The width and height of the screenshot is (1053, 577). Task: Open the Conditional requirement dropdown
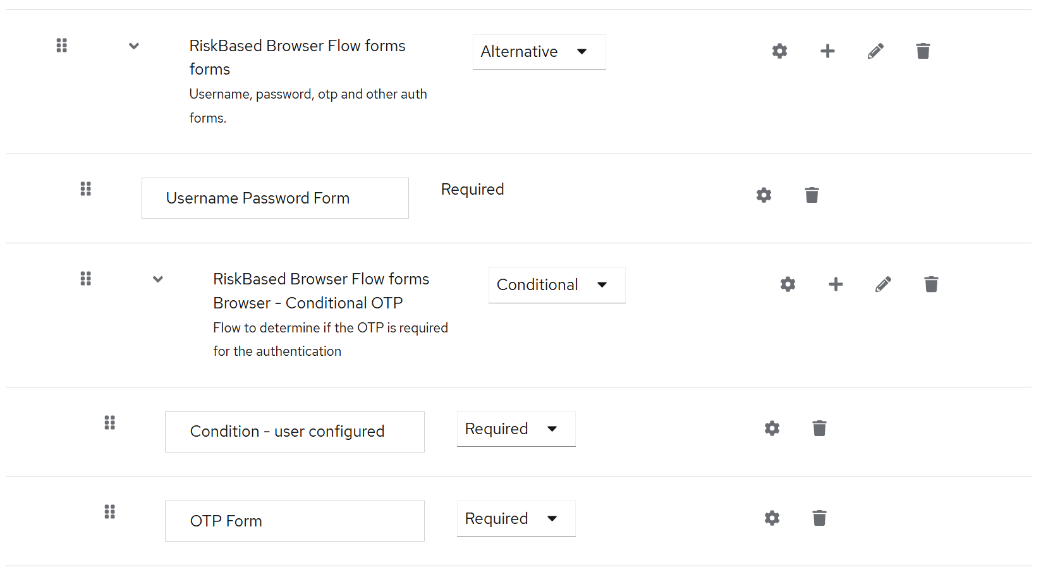556,285
